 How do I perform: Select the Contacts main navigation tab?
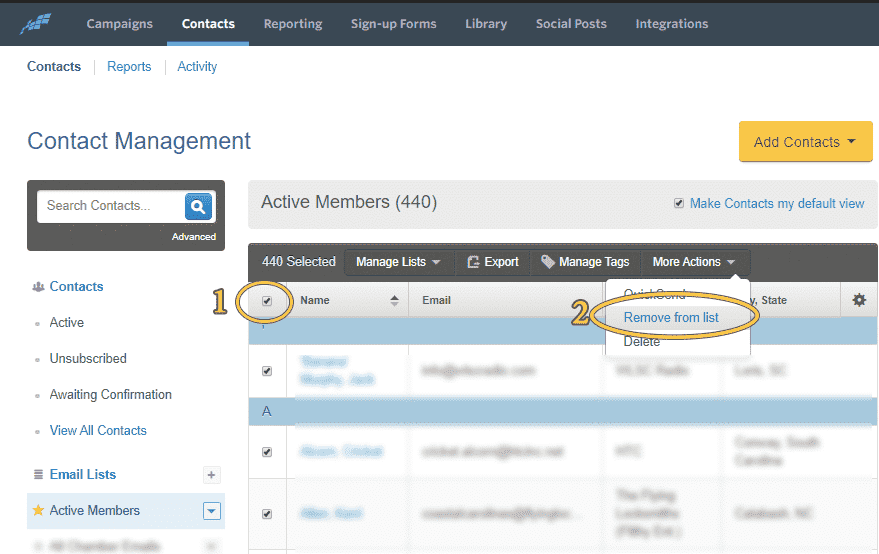pos(208,24)
